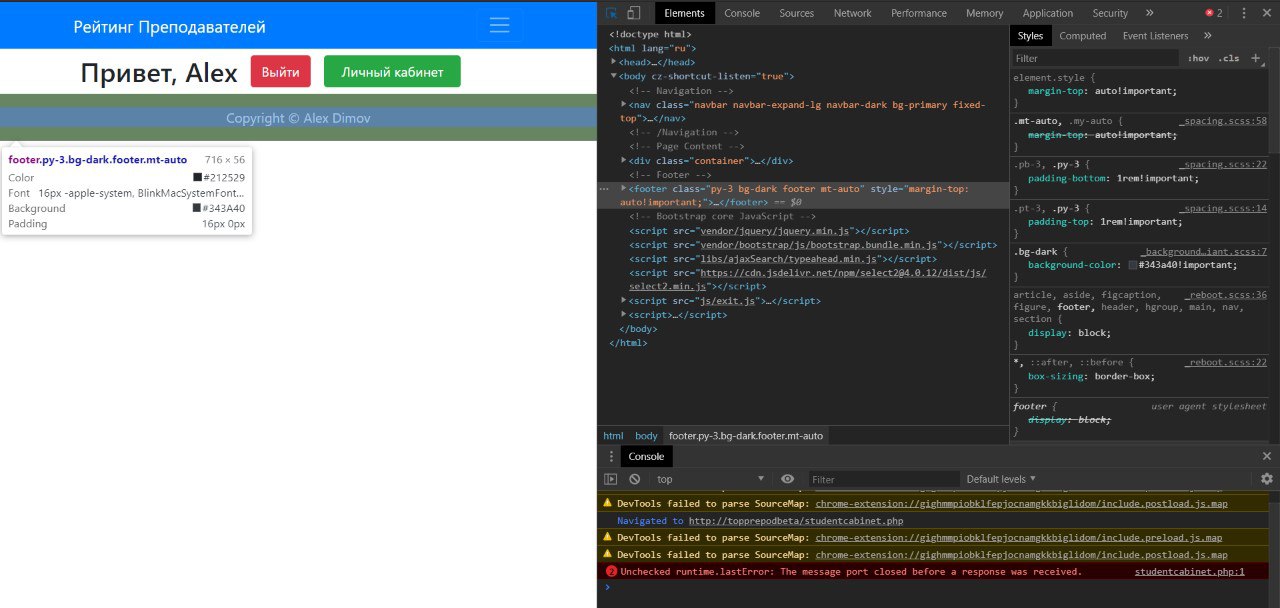Activate the inspect element picker tool
This screenshot has width=1280, height=608.
pos(611,13)
